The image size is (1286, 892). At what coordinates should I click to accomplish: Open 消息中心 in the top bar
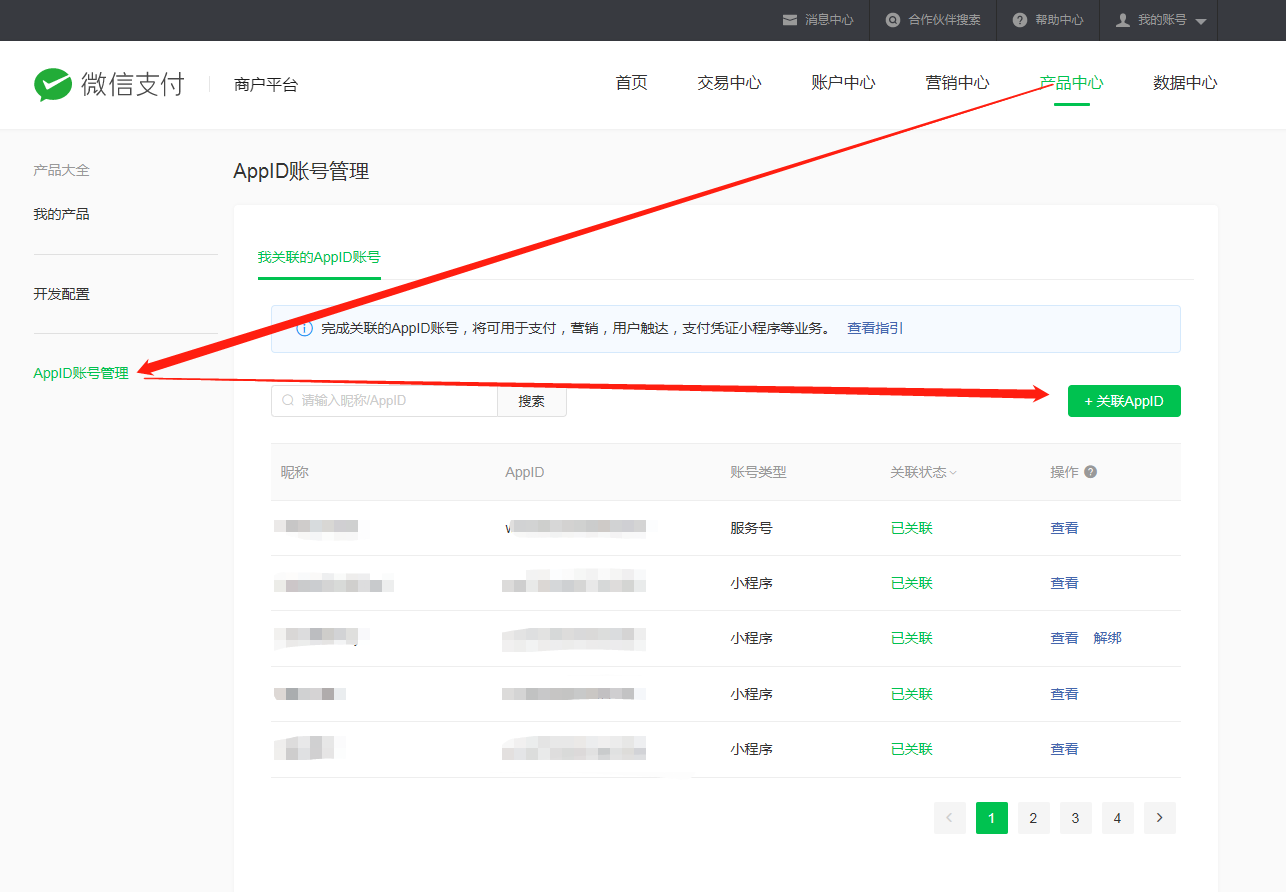(x=829, y=20)
